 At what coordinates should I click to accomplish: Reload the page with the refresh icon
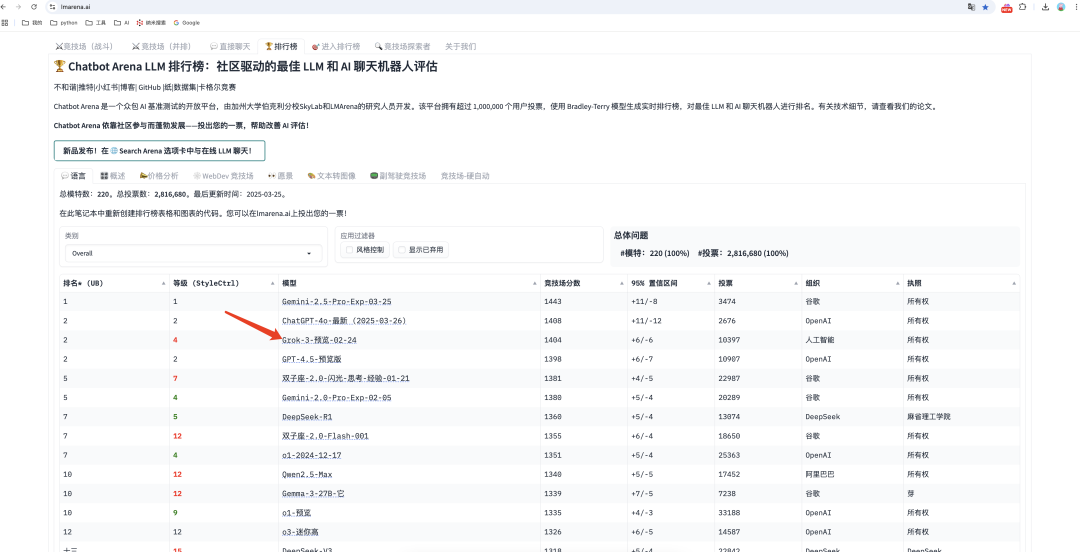(x=34, y=7)
